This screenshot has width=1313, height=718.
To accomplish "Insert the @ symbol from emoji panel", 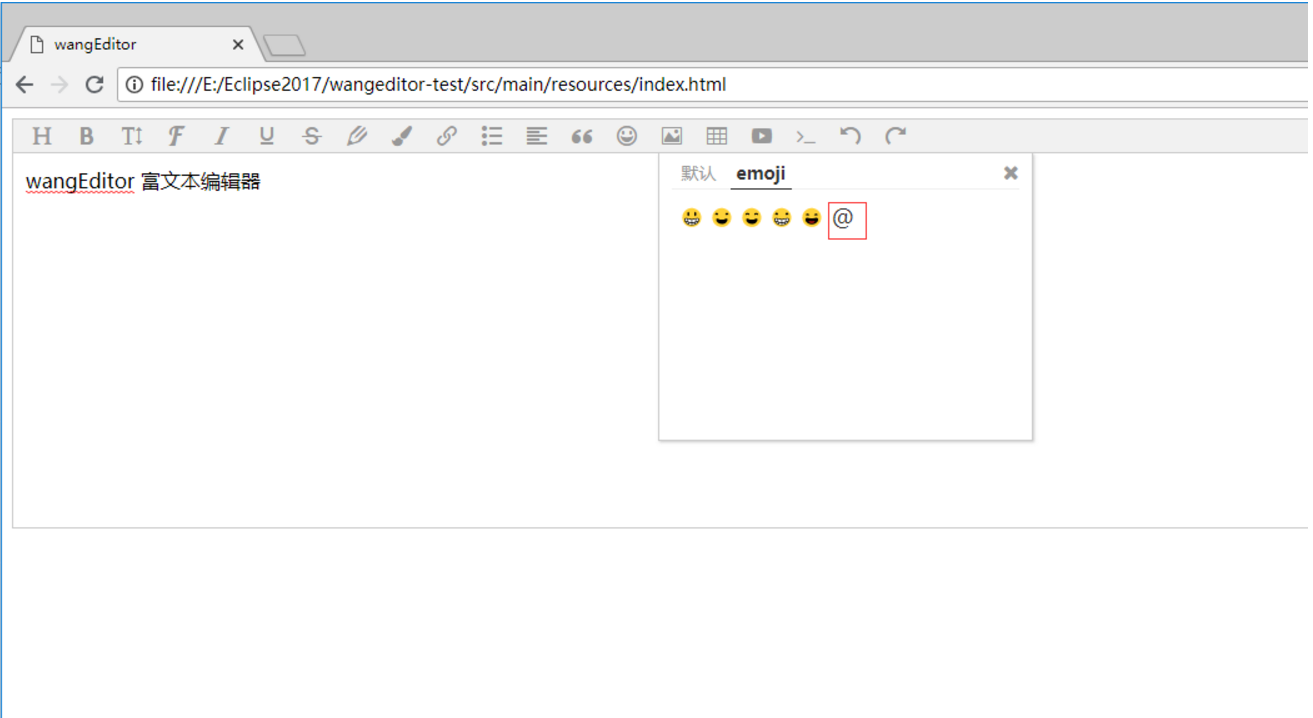I will pyautogui.click(x=843, y=218).
